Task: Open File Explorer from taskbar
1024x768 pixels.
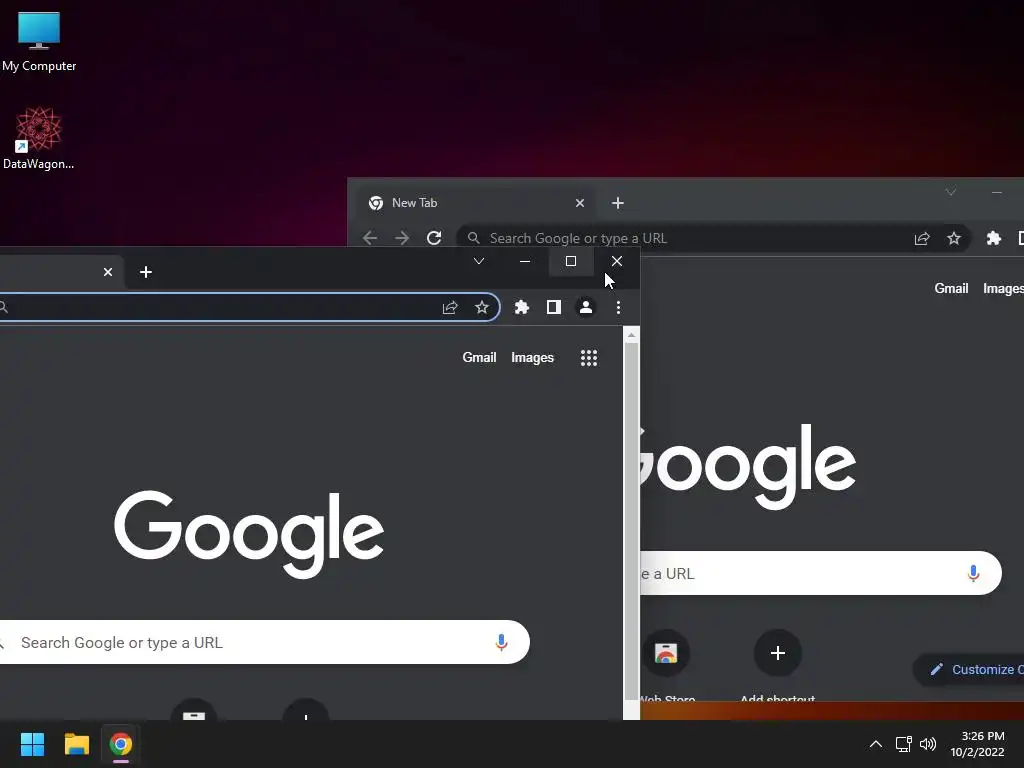Action: [76, 744]
